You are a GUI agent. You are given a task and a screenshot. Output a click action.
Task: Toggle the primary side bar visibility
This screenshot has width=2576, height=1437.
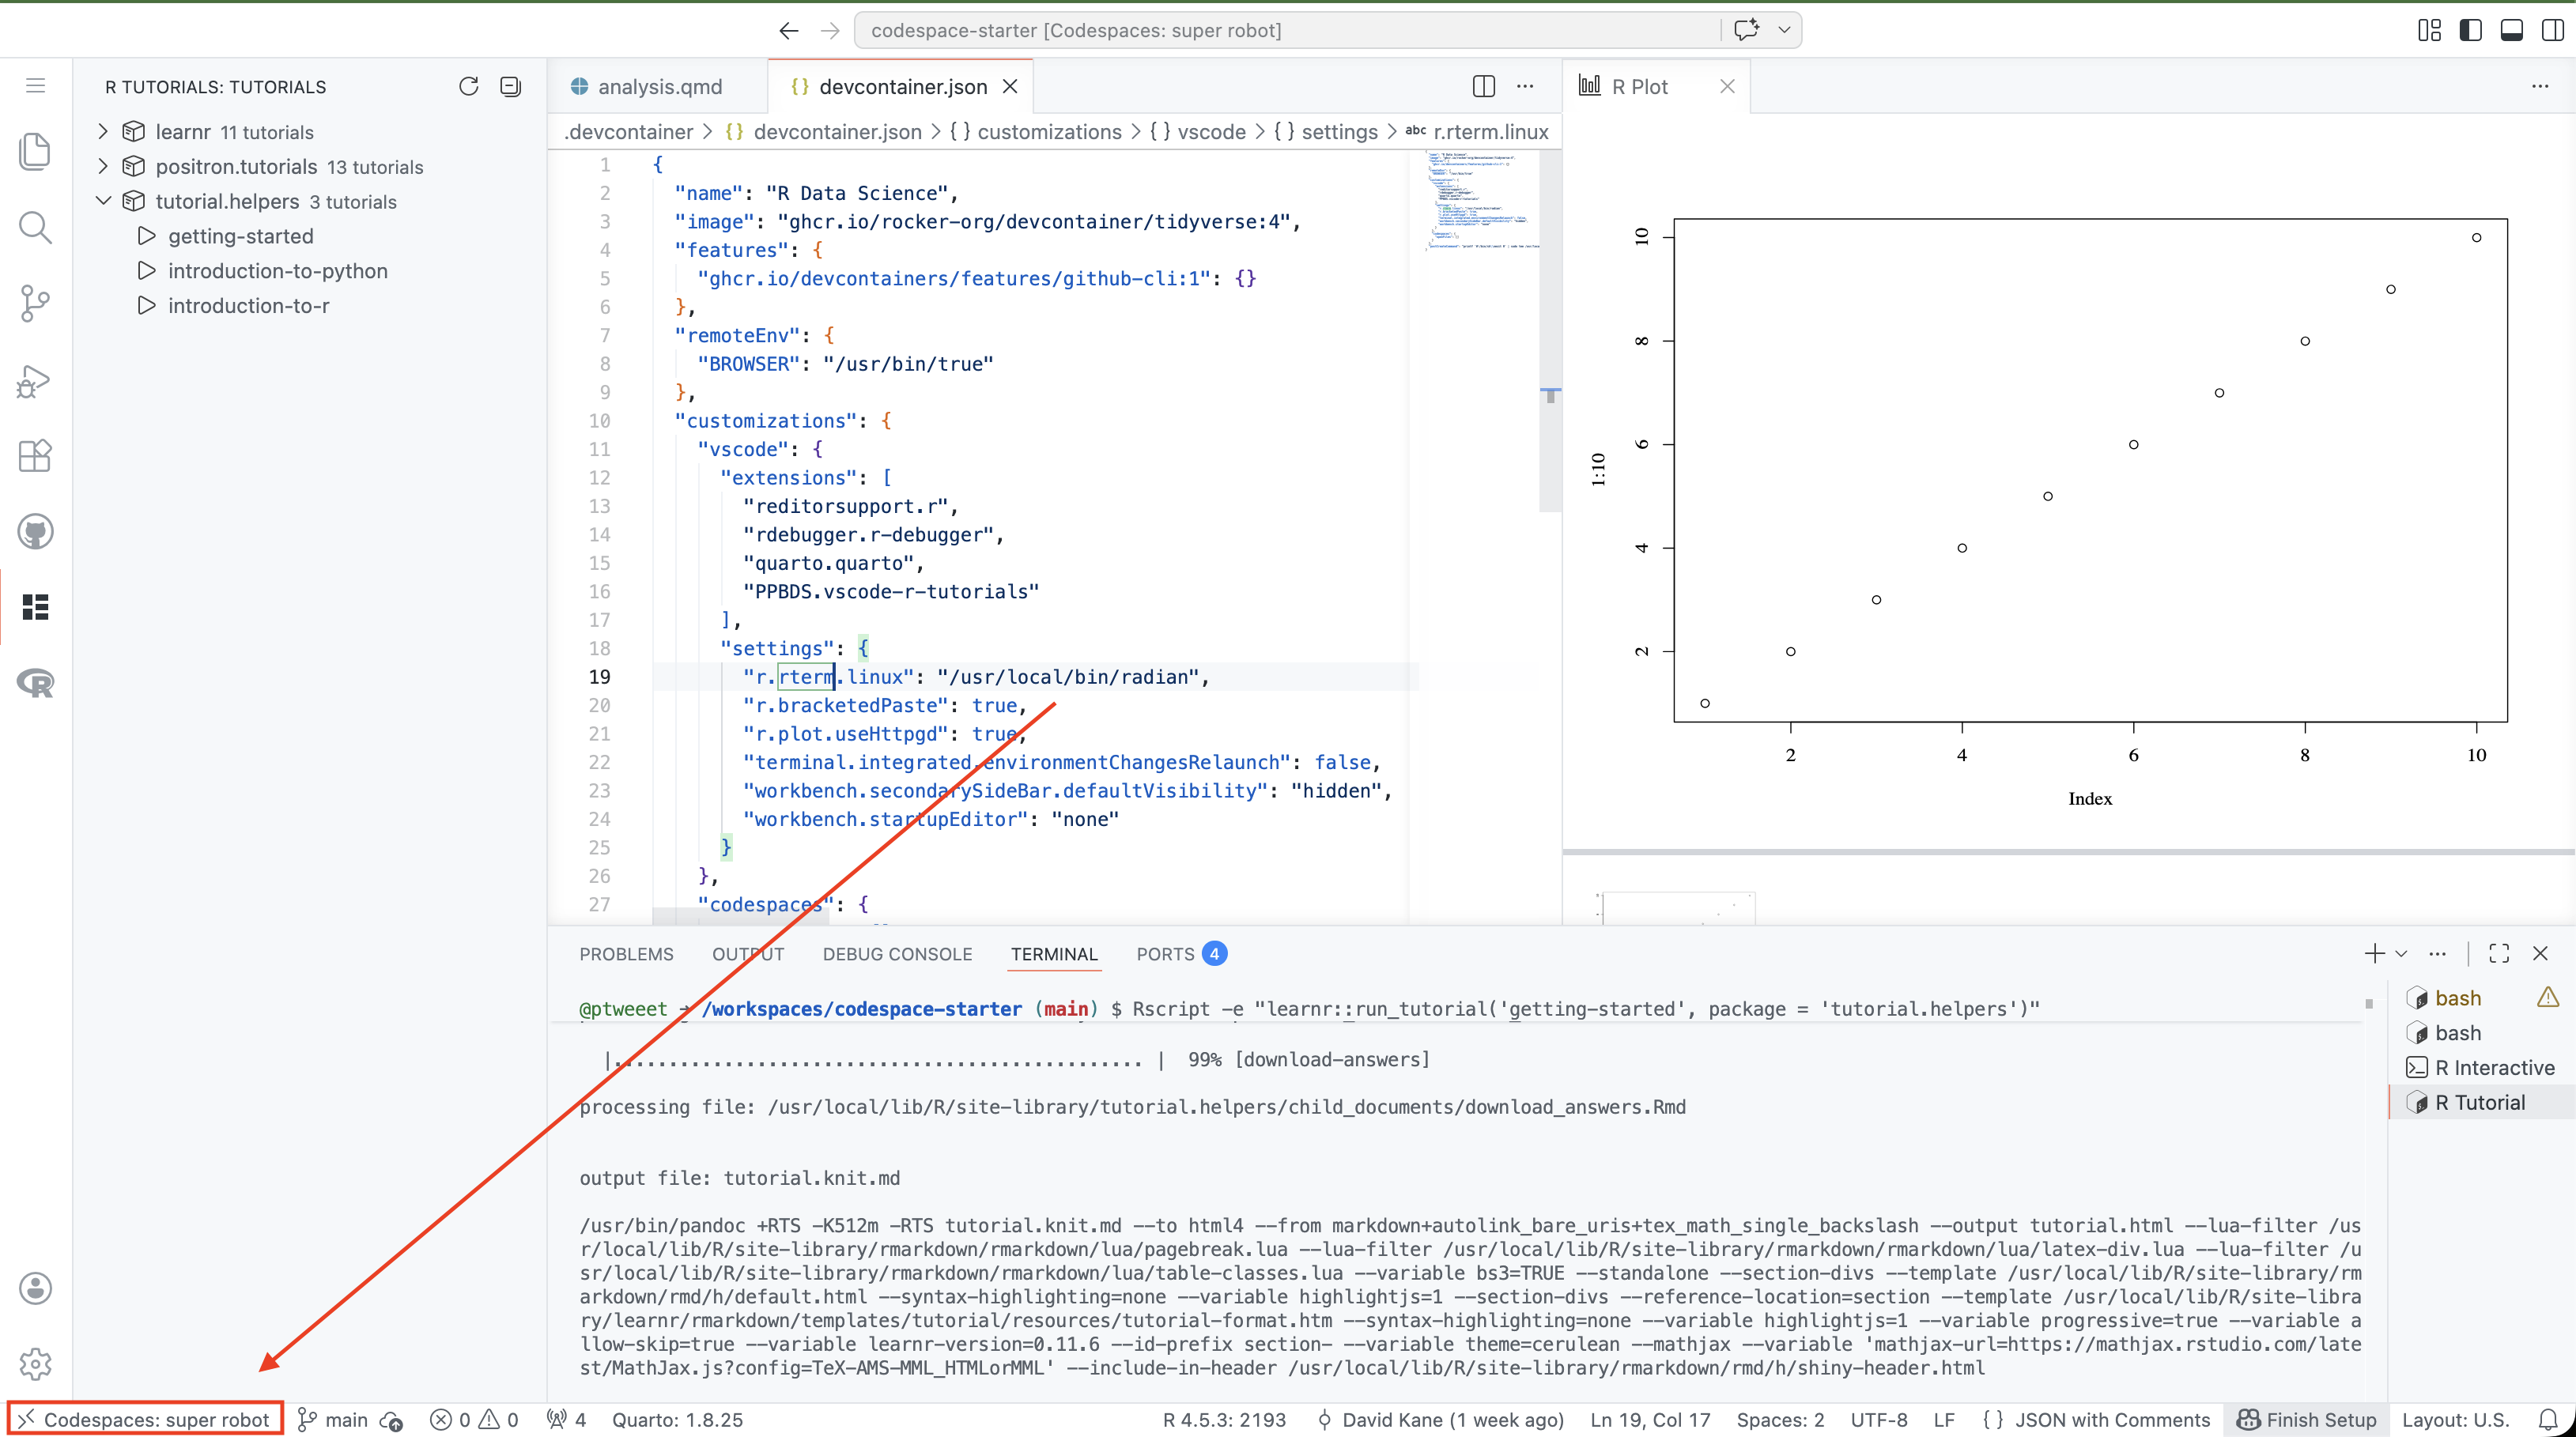(x=2470, y=30)
